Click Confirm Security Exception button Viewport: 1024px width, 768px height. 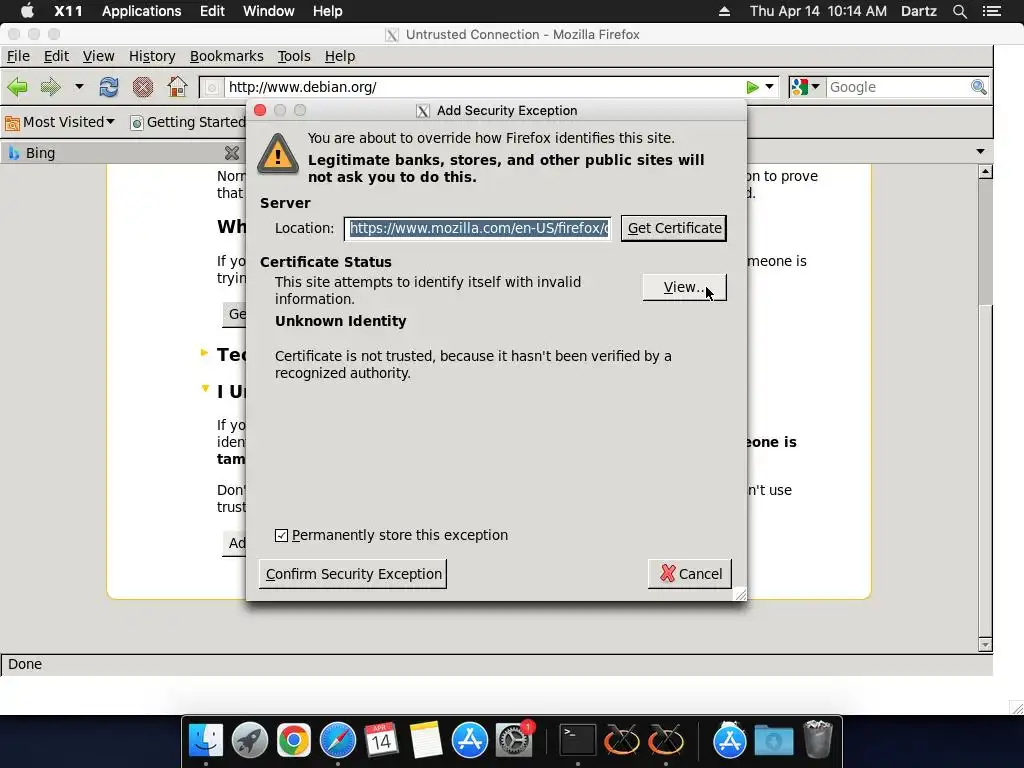(x=353, y=574)
